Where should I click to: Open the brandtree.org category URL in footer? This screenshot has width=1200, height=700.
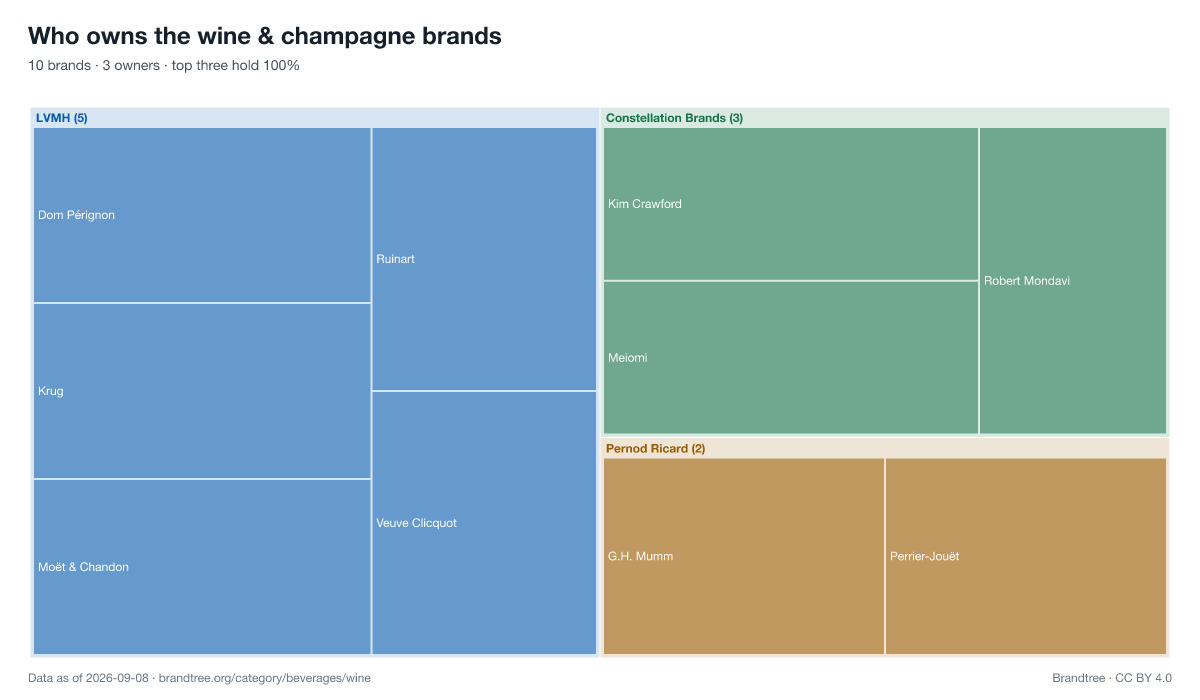click(x=265, y=678)
